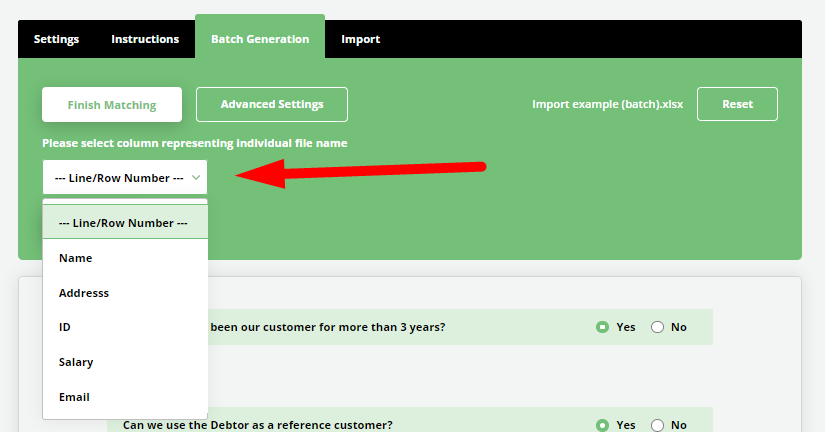
Task: Select the Batch Generation tab
Action: click(259, 39)
